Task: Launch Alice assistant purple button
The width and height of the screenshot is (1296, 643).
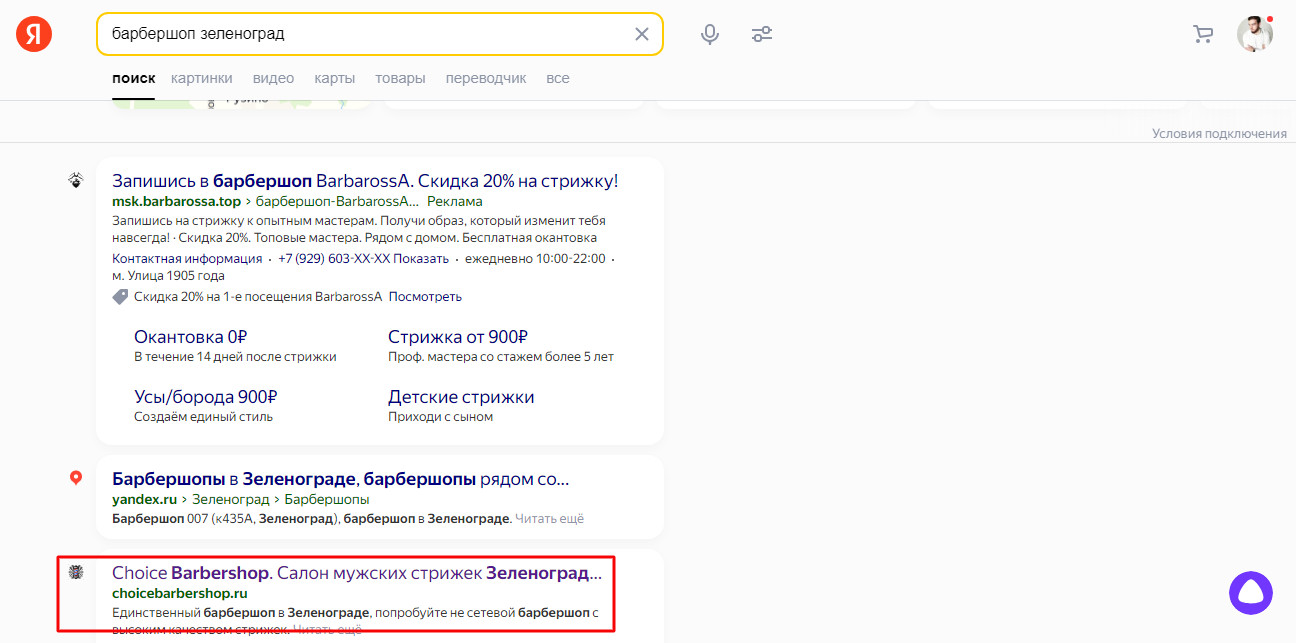Action: point(1250,593)
